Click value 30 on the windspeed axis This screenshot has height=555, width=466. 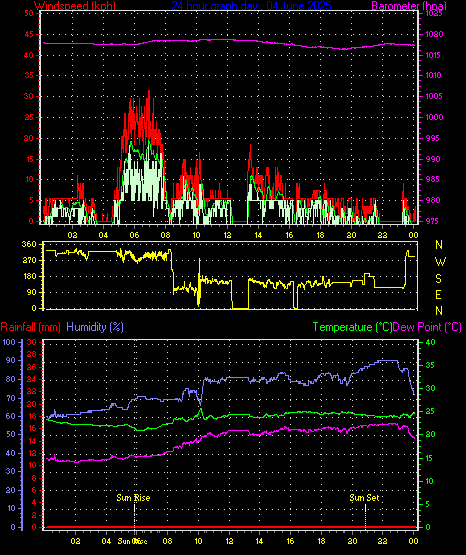(29, 96)
